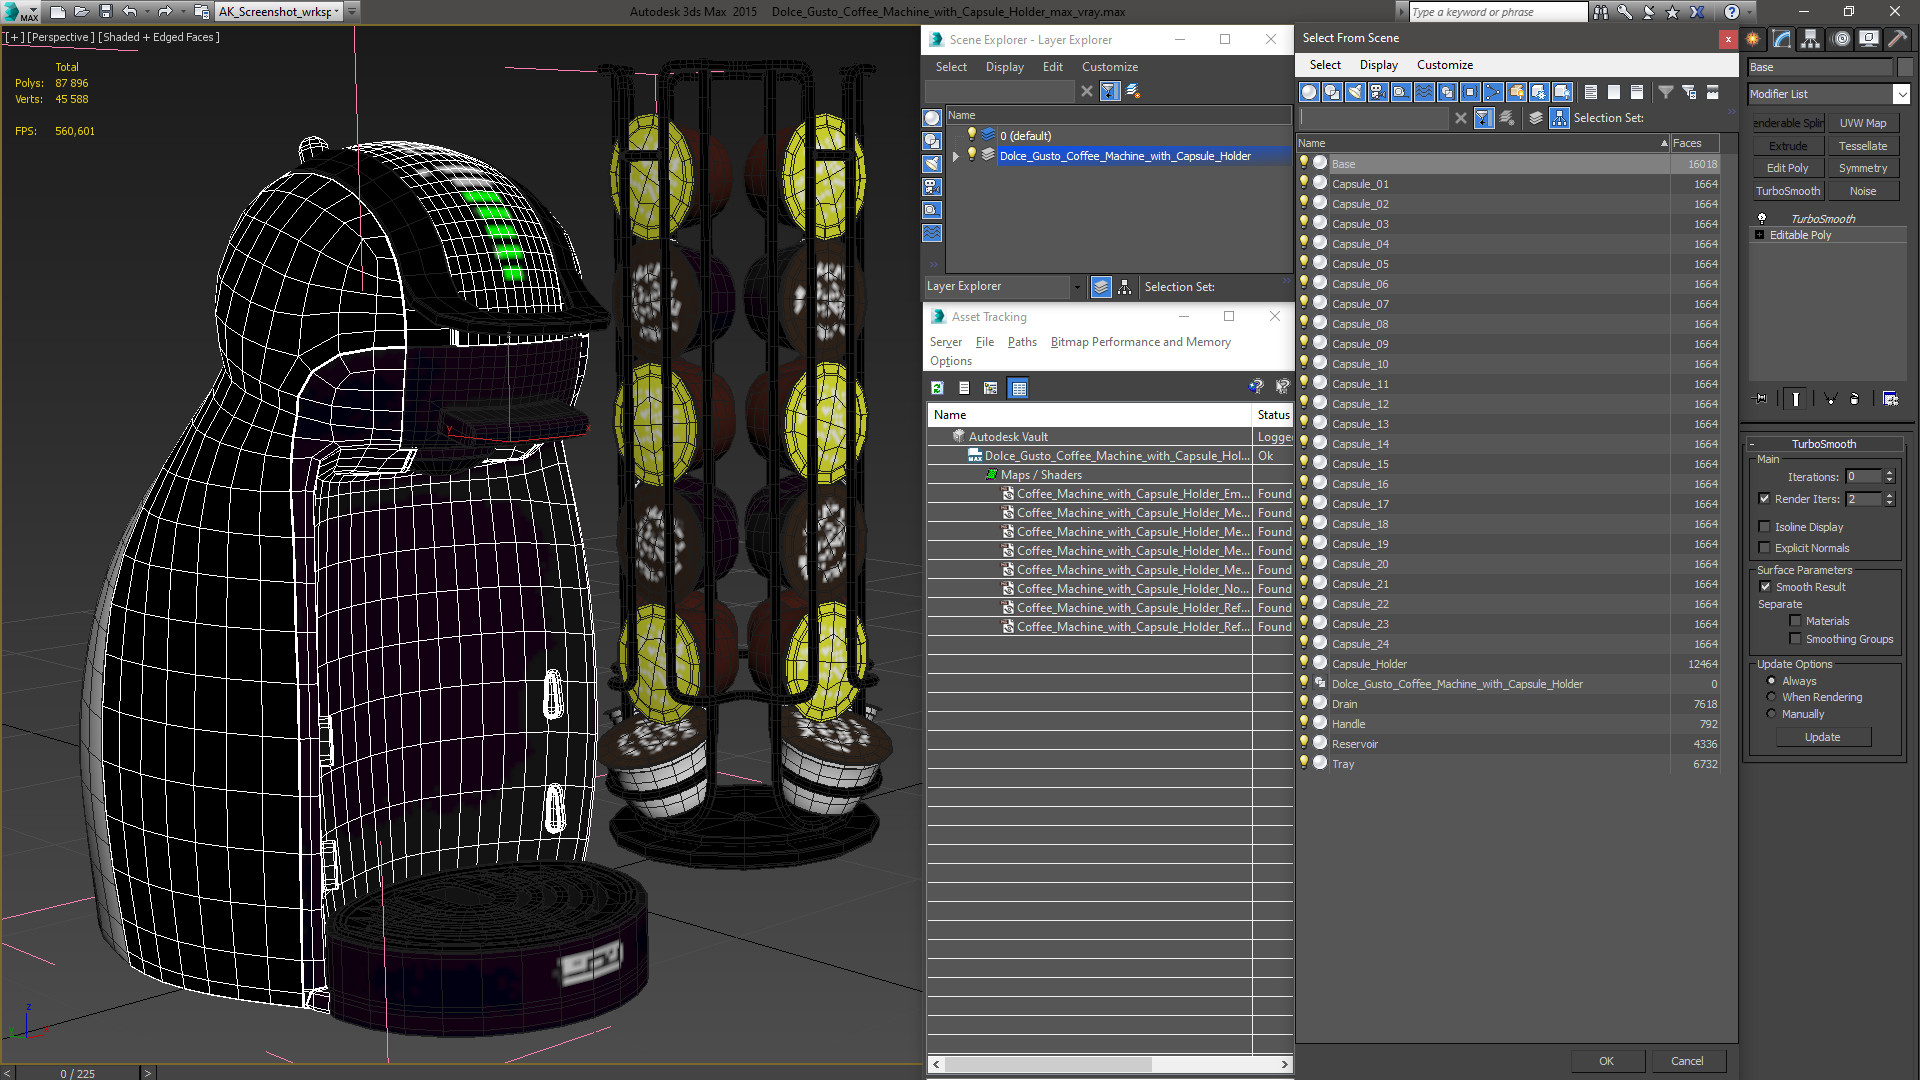Click Table View icon in Asset Tracking toolbar
Image resolution: width=1920 pixels, height=1080 pixels.
[1019, 388]
